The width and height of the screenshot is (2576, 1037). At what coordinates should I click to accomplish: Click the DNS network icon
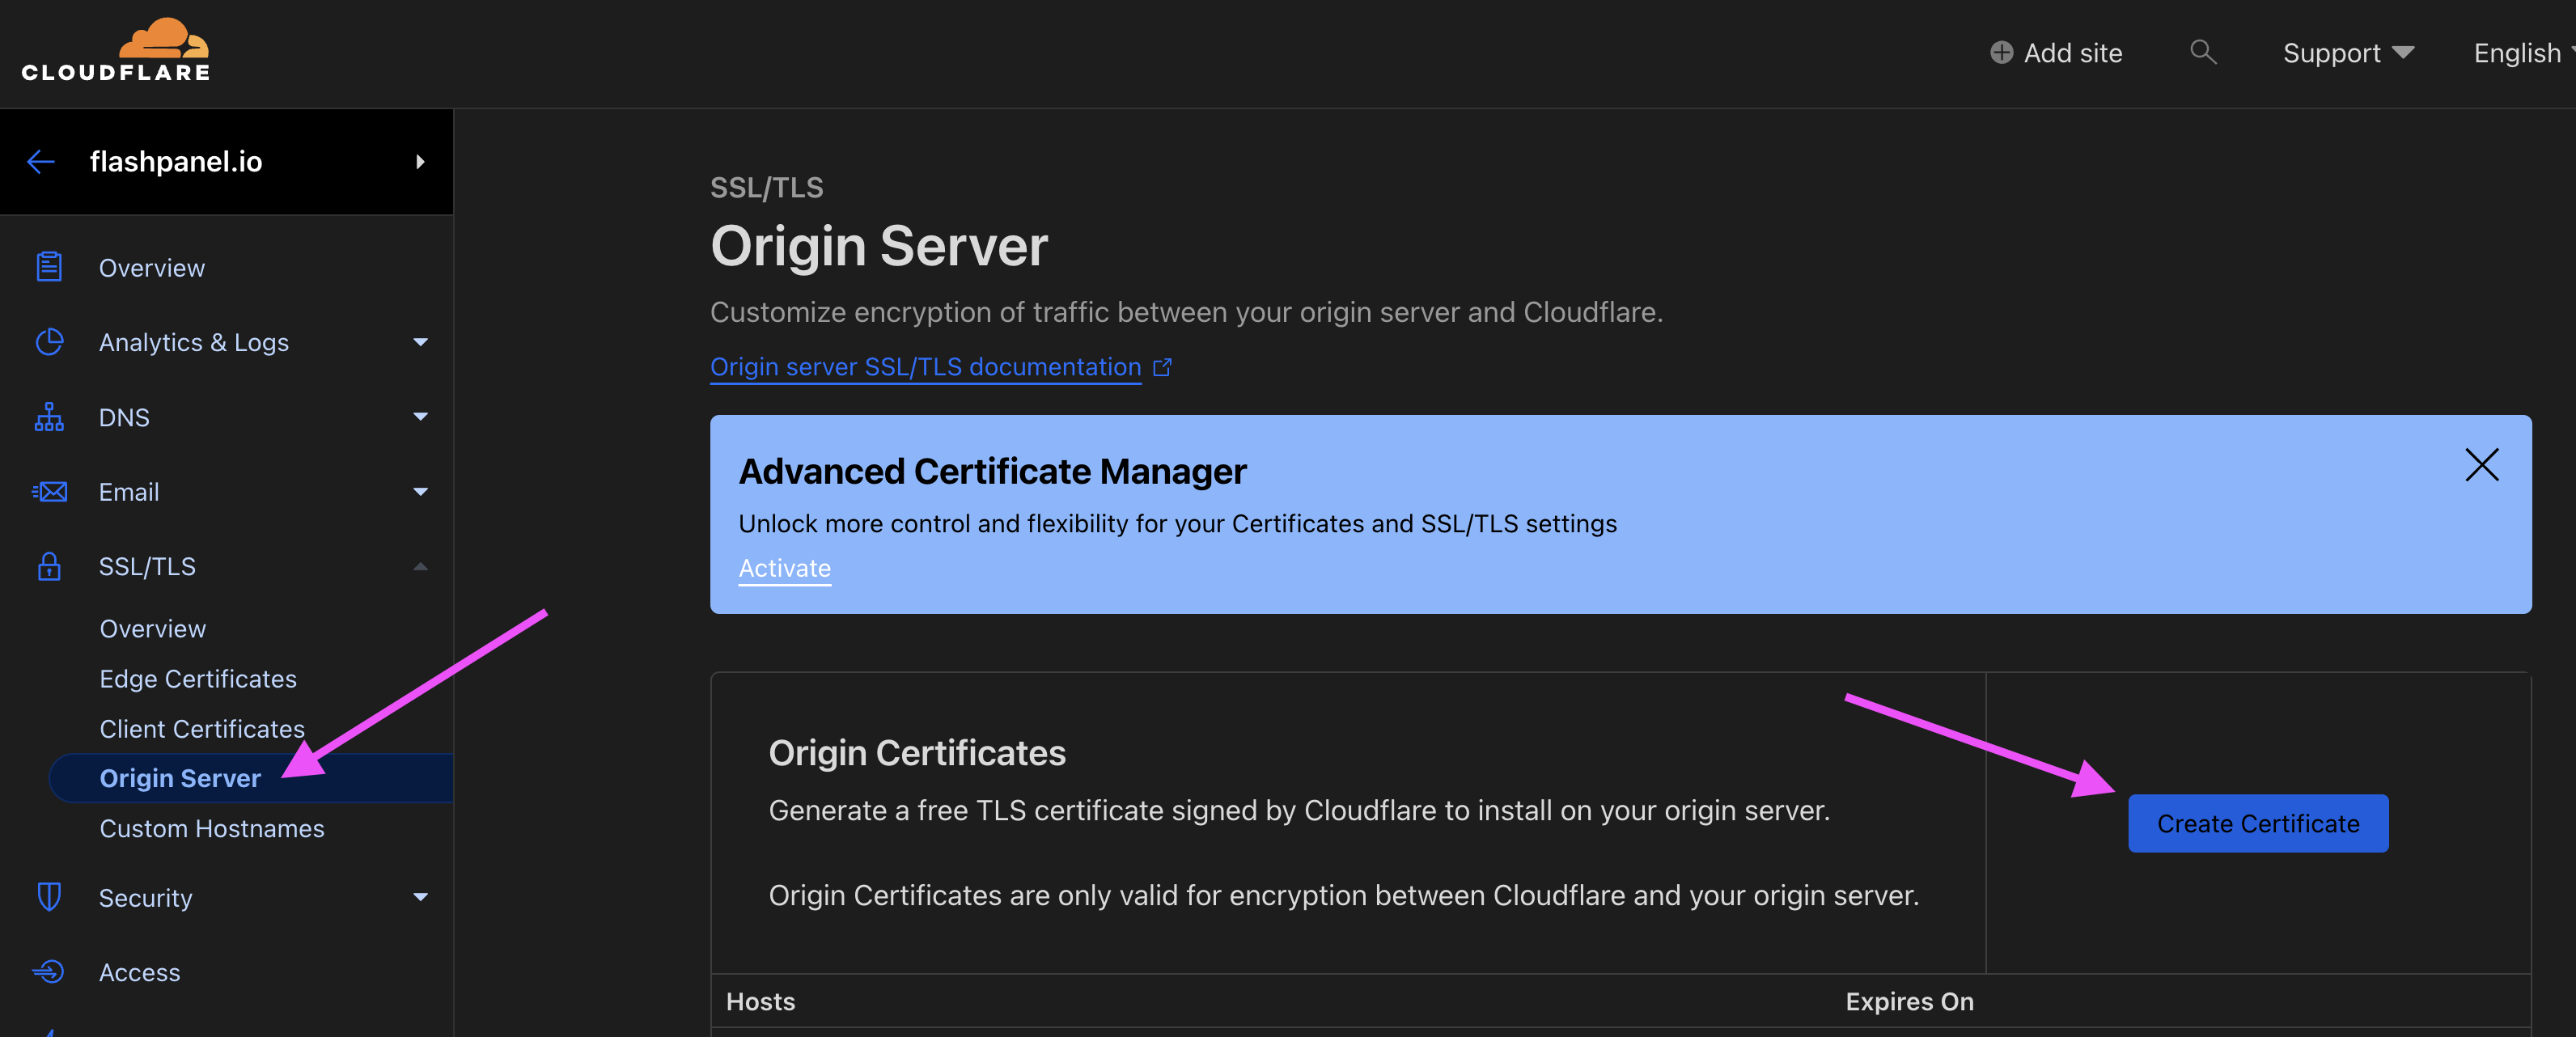(x=48, y=416)
